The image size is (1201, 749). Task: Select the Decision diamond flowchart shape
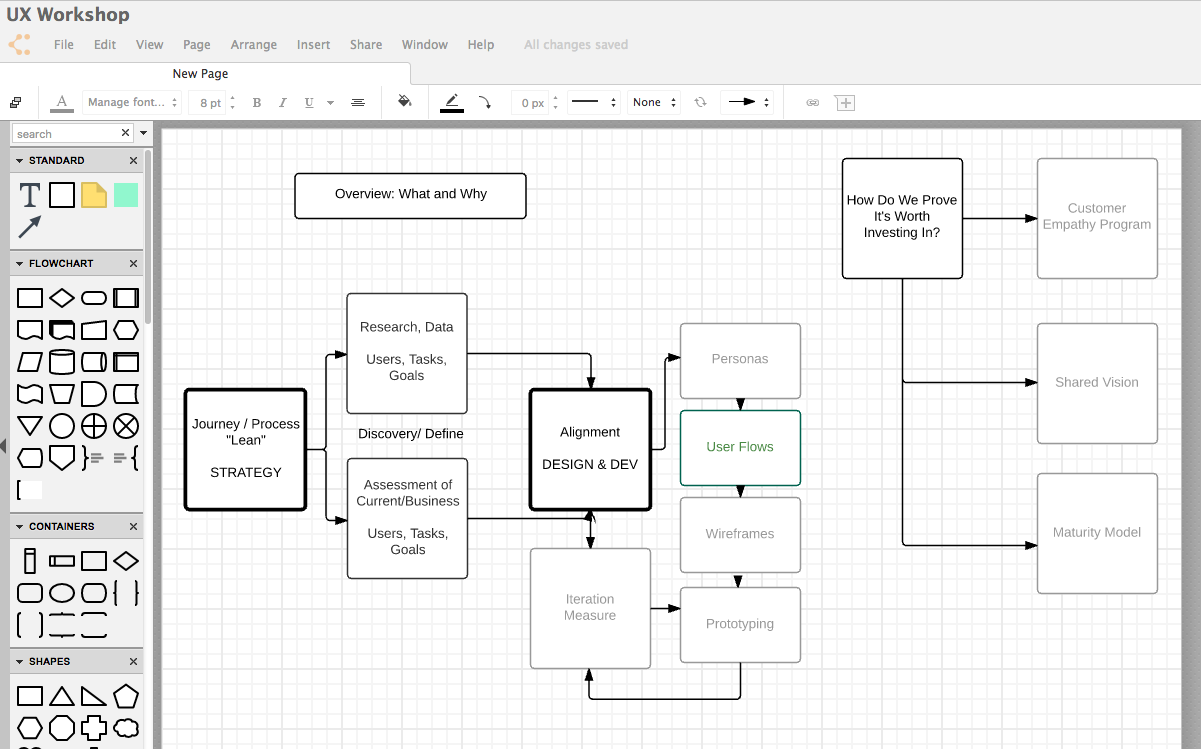pyautogui.click(x=62, y=298)
